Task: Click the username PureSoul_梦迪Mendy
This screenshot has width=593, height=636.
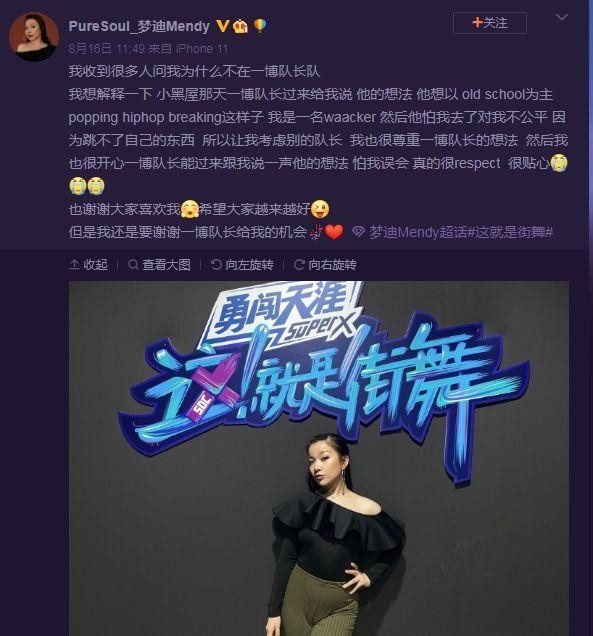Action: point(139,26)
